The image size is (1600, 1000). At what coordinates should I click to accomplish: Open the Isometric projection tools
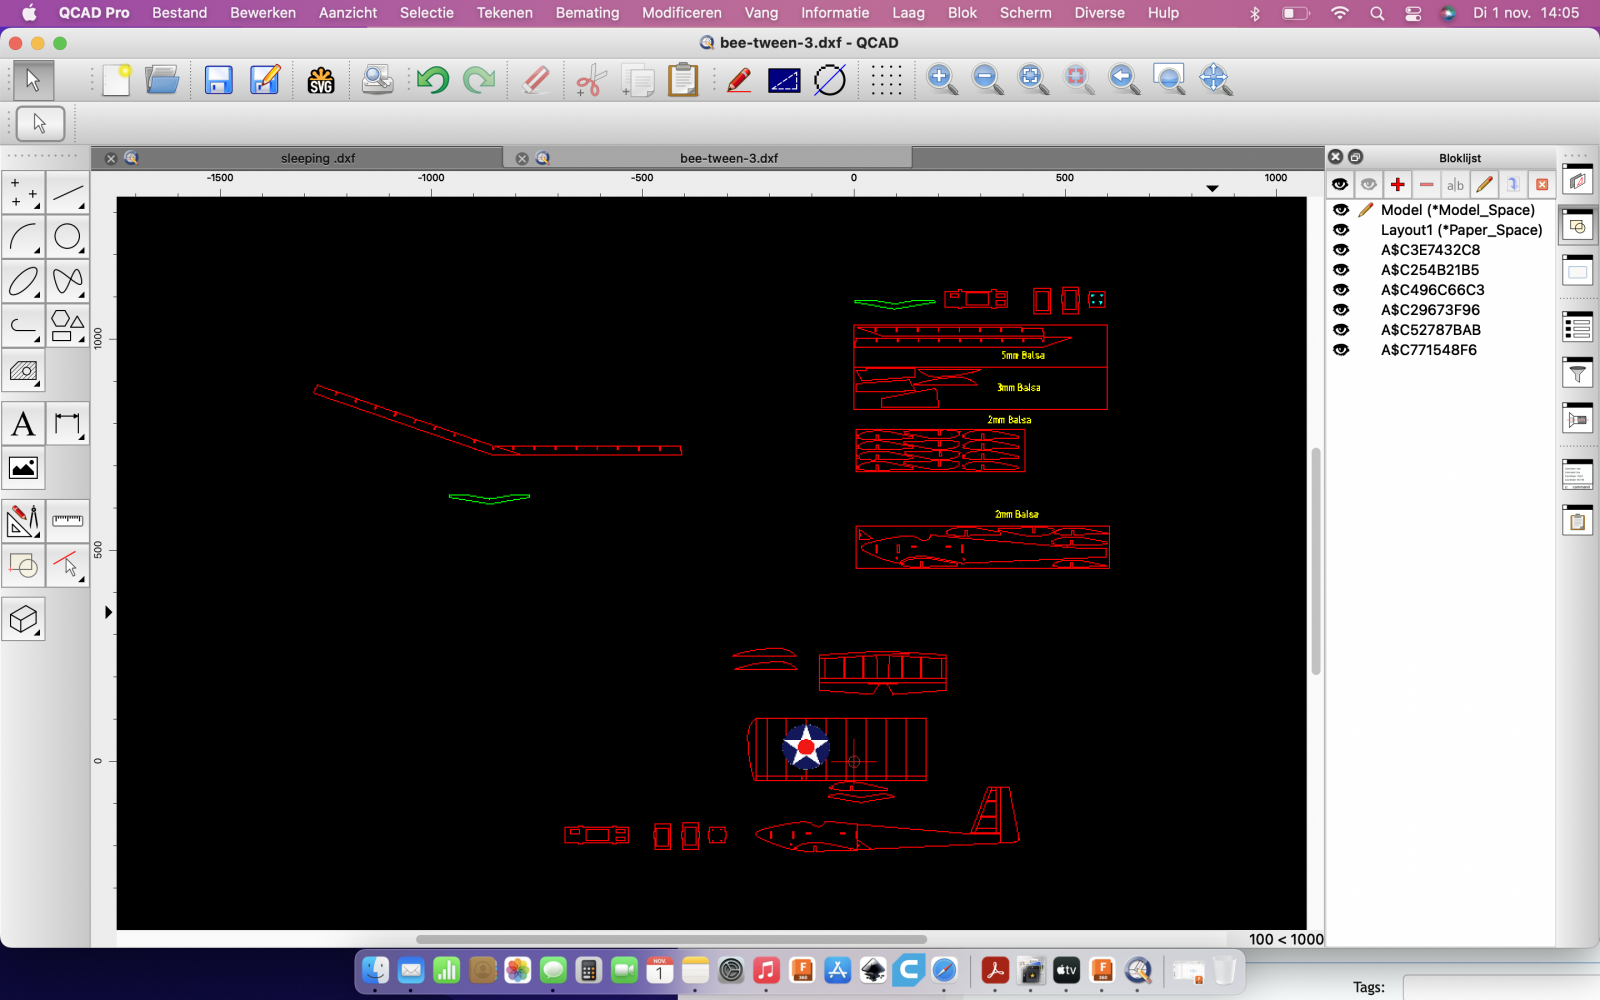pos(24,620)
